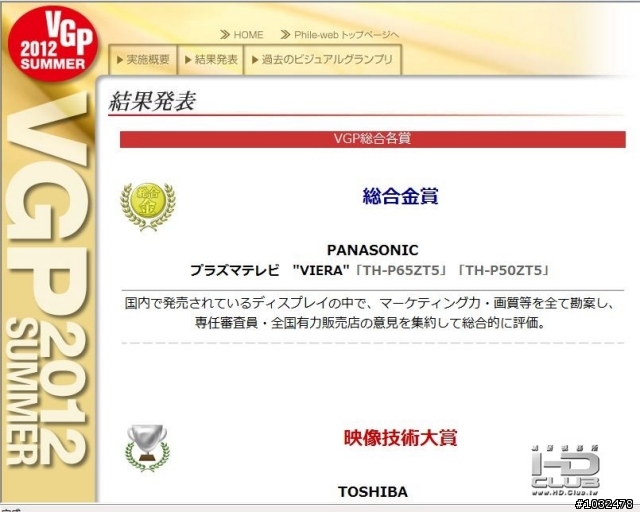The height and width of the screenshot is (512, 640).
Task: Open the TH-P65ZT5 model link
Action: pyautogui.click(x=401, y=270)
